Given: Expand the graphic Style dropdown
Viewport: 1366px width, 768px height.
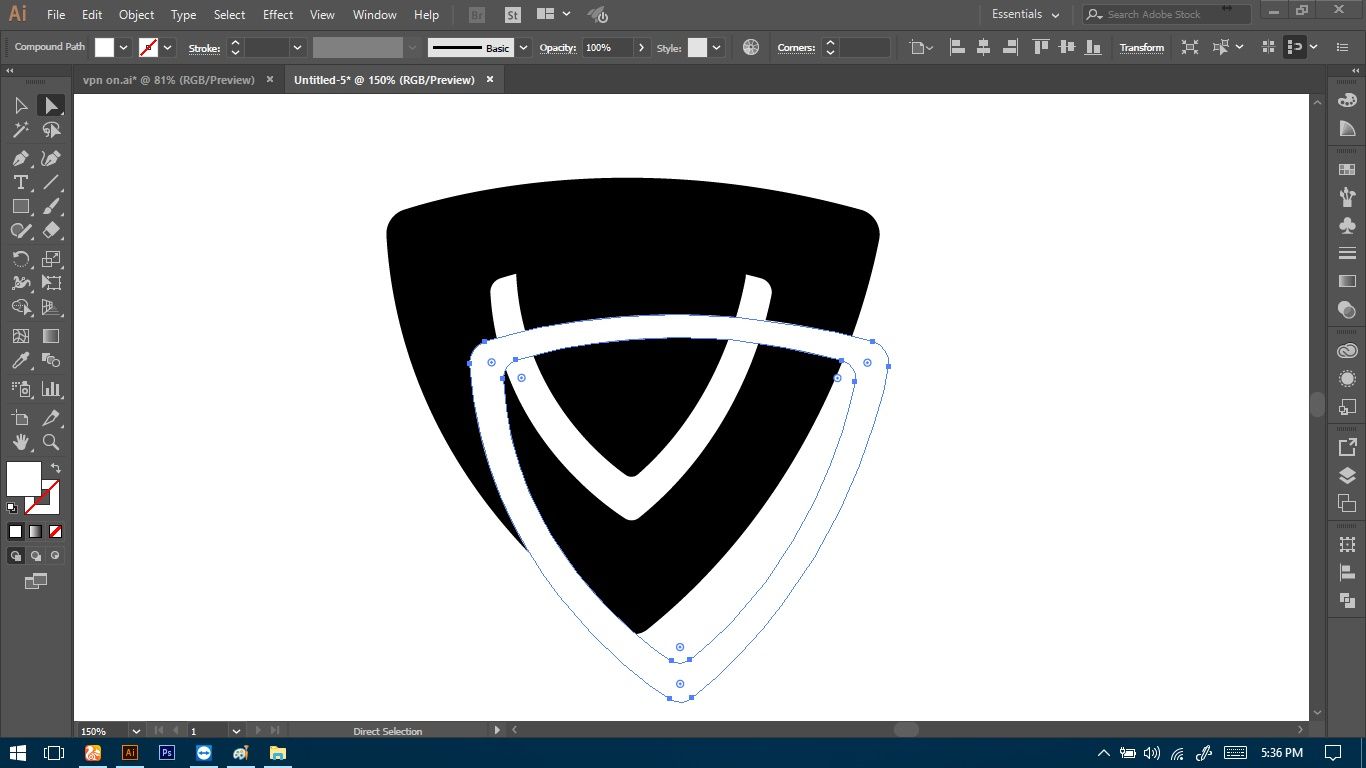Looking at the screenshot, I should (x=717, y=47).
